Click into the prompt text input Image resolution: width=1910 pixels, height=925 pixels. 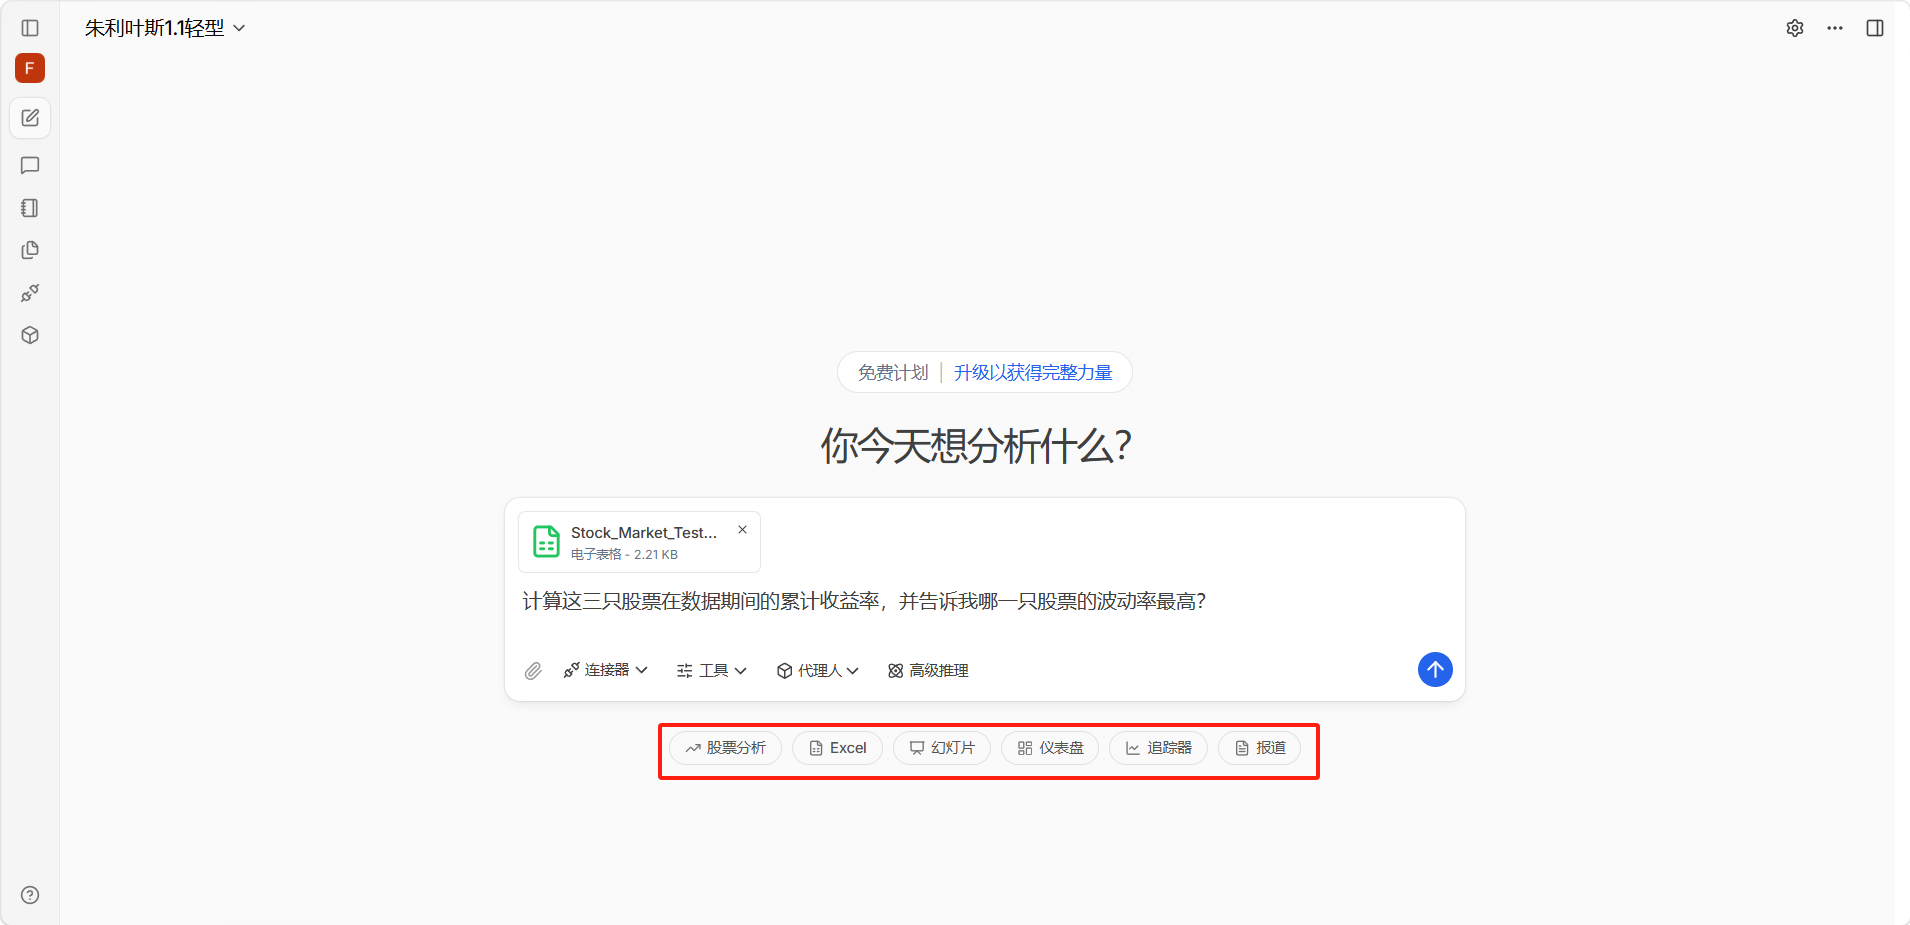click(x=984, y=601)
